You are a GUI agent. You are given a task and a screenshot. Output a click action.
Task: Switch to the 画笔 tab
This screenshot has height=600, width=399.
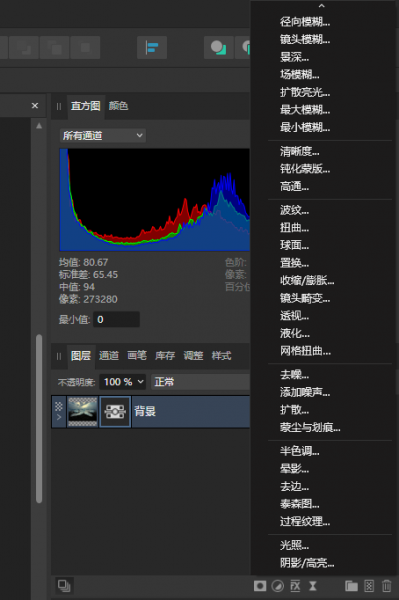click(x=137, y=356)
